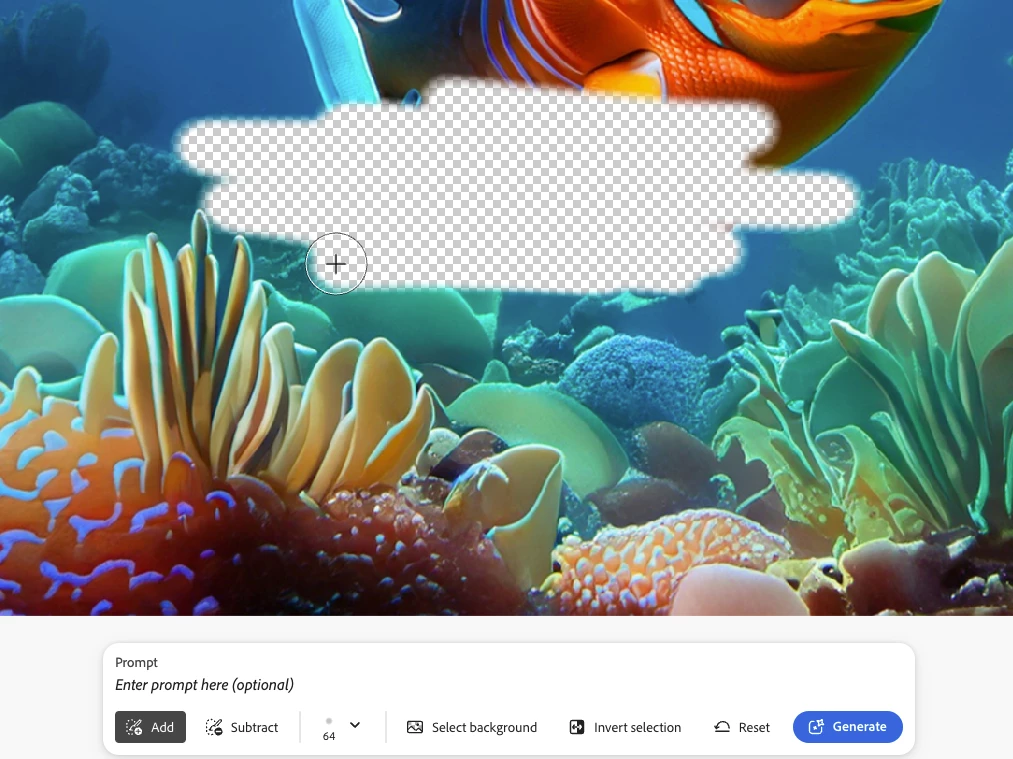The width and height of the screenshot is (1013, 759).
Task: Click the brush size preview dot
Action: [x=329, y=721]
